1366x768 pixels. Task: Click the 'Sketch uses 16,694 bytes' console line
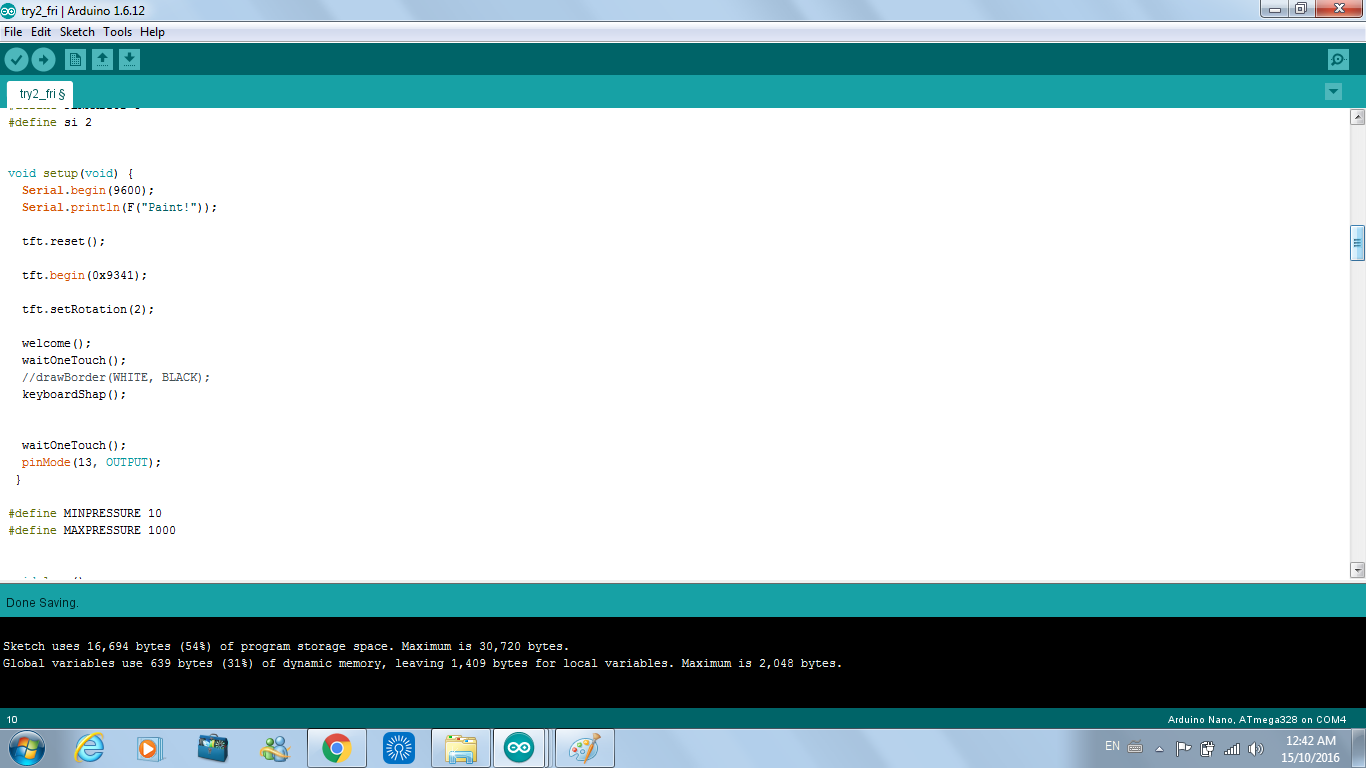point(286,646)
